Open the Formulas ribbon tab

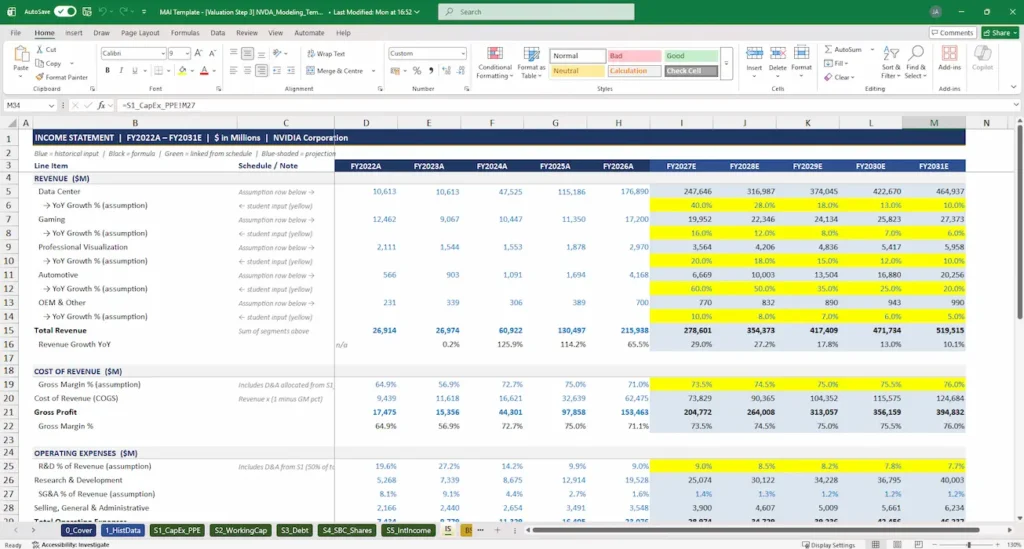coord(185,32)
